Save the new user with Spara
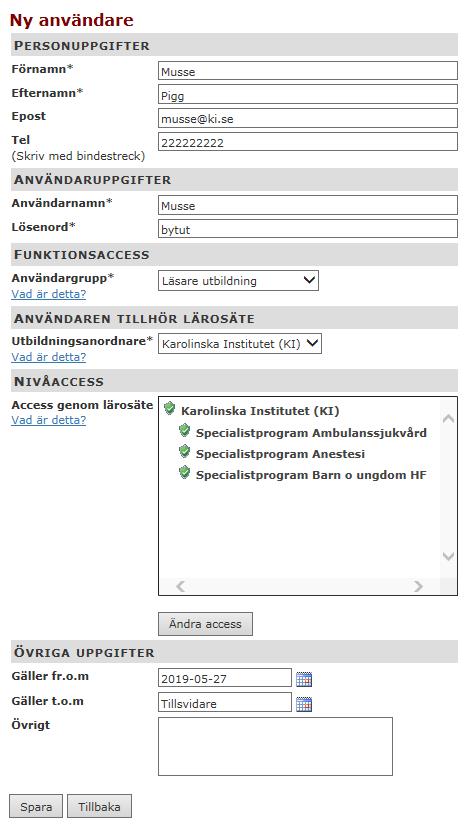Viewport: 469px width, 826px height. tap(36, 807)
